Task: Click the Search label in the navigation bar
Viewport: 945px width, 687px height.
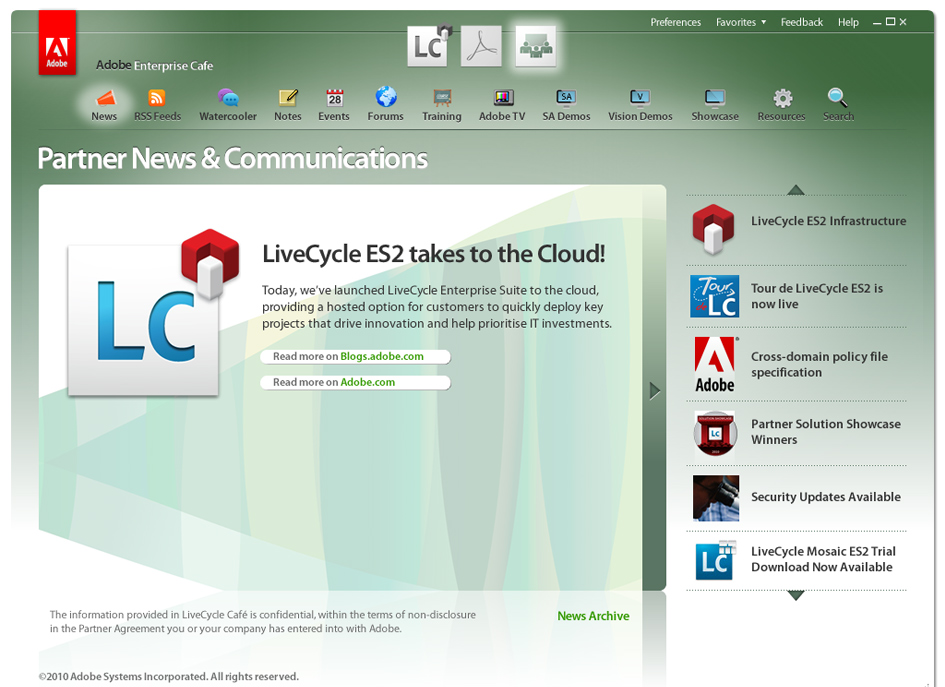Action: pos(838,116)
